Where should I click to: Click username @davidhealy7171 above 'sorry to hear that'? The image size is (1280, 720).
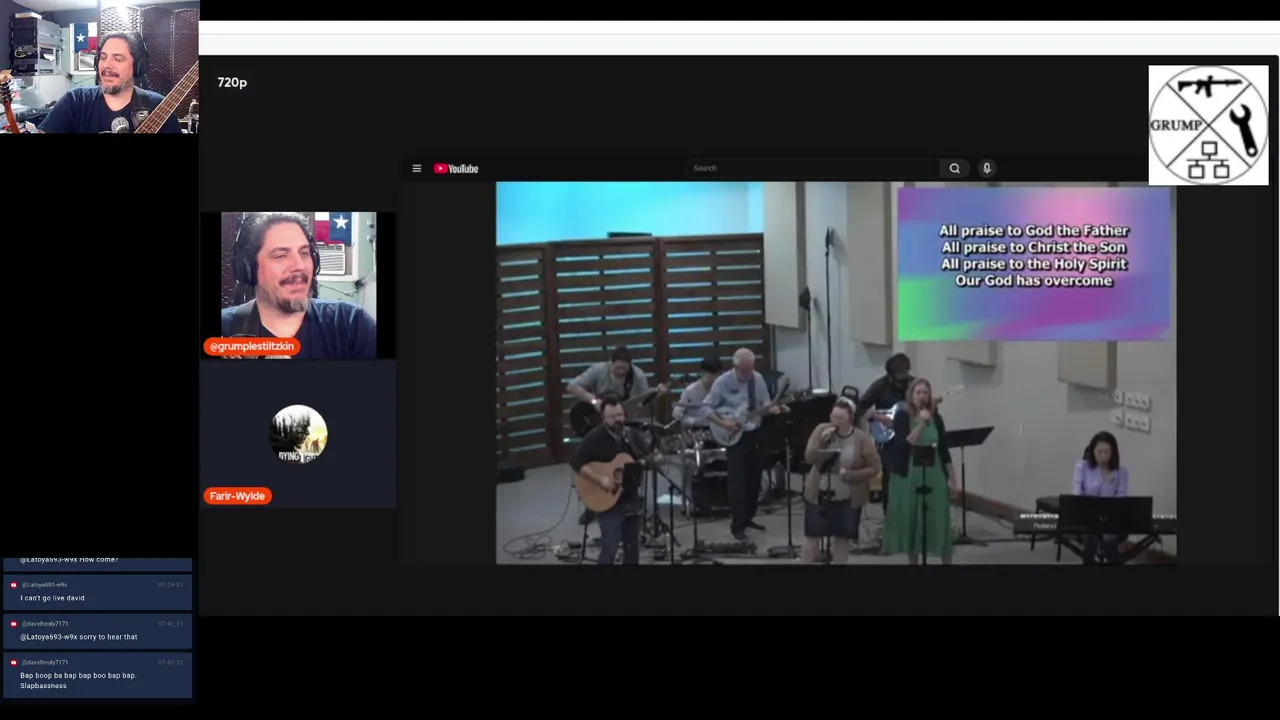click(45, 624)
